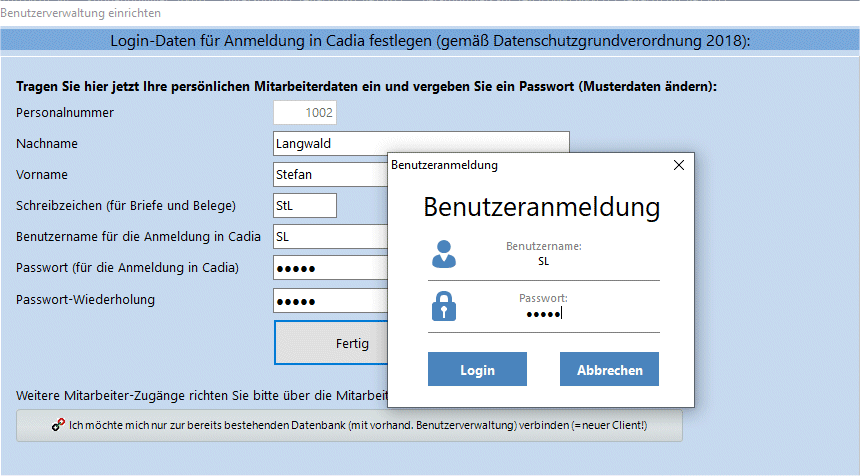
Task: Click the user avatar icon in login dialog
Action: (x=444, y=254)
